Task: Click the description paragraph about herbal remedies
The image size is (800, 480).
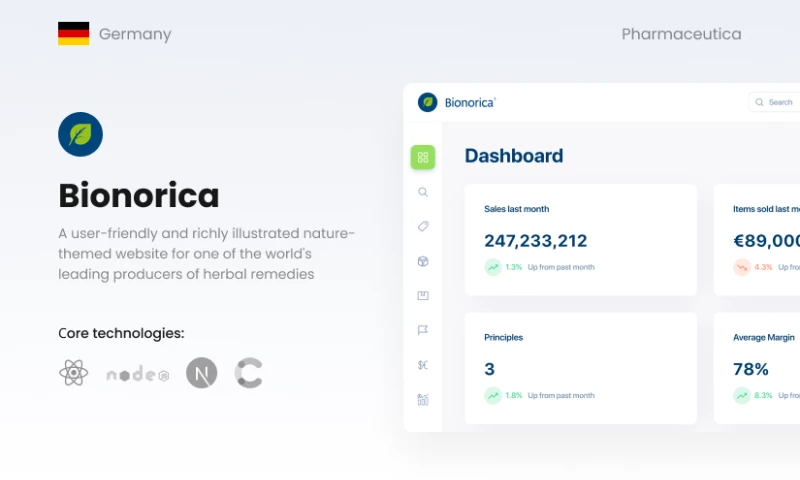Action: point(206,254)
